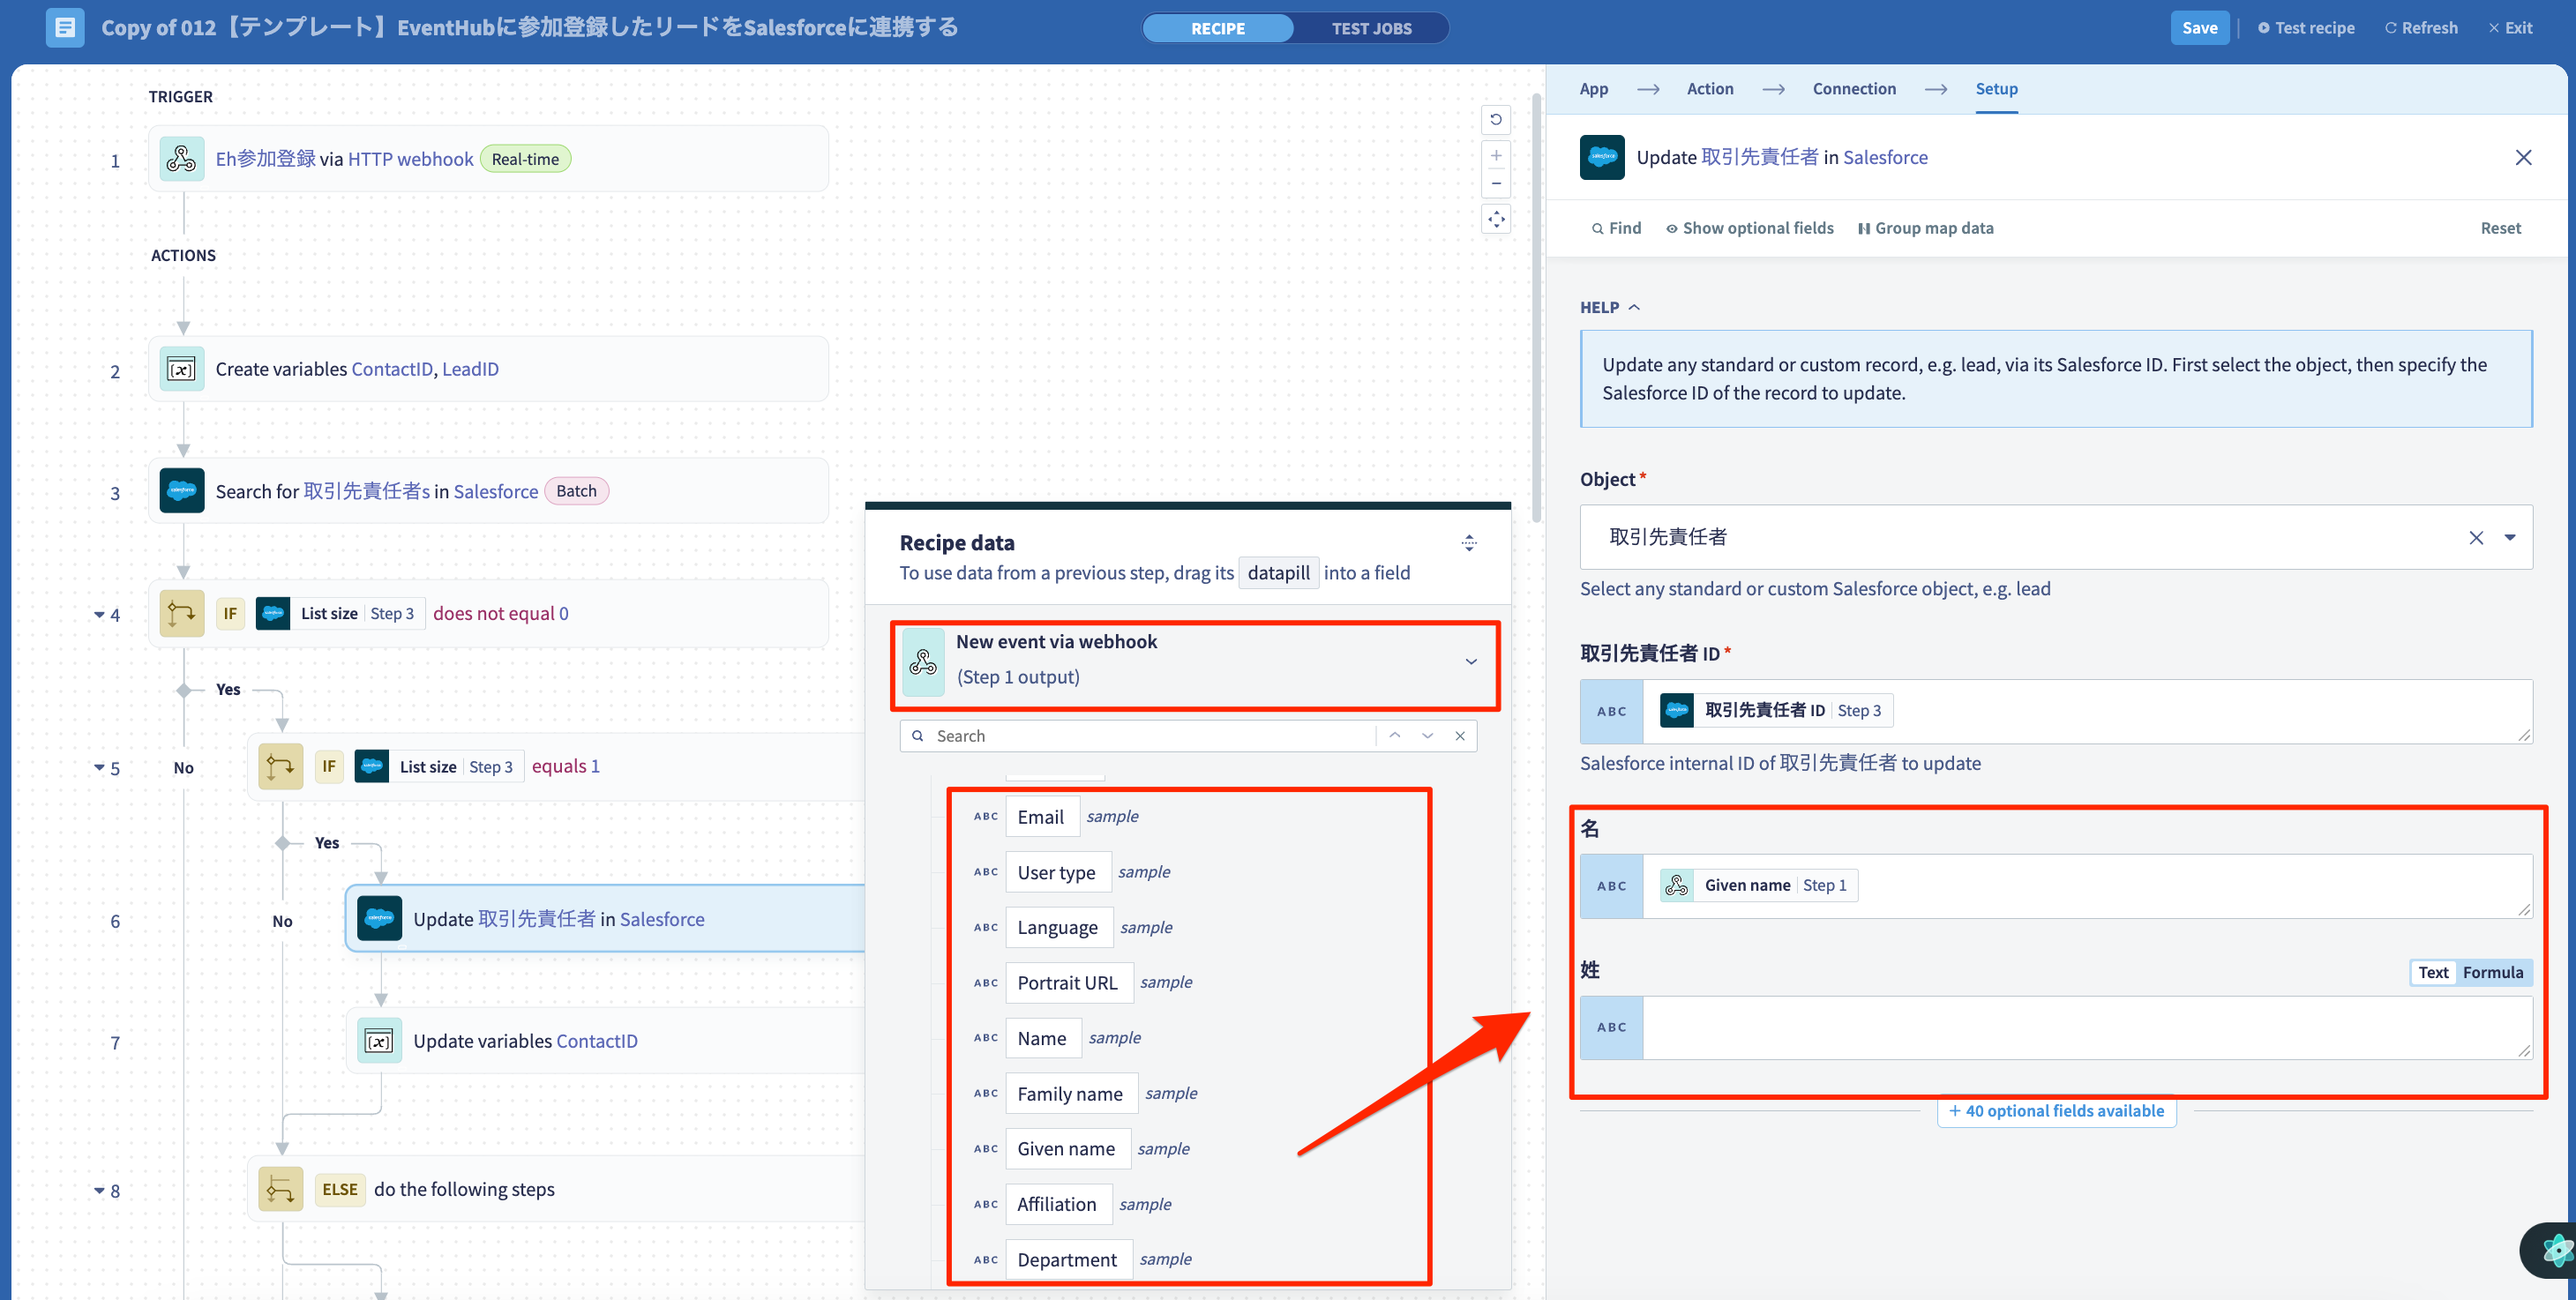Save the recipe
2576x1300 pixels.
(x=2199, y=28)
